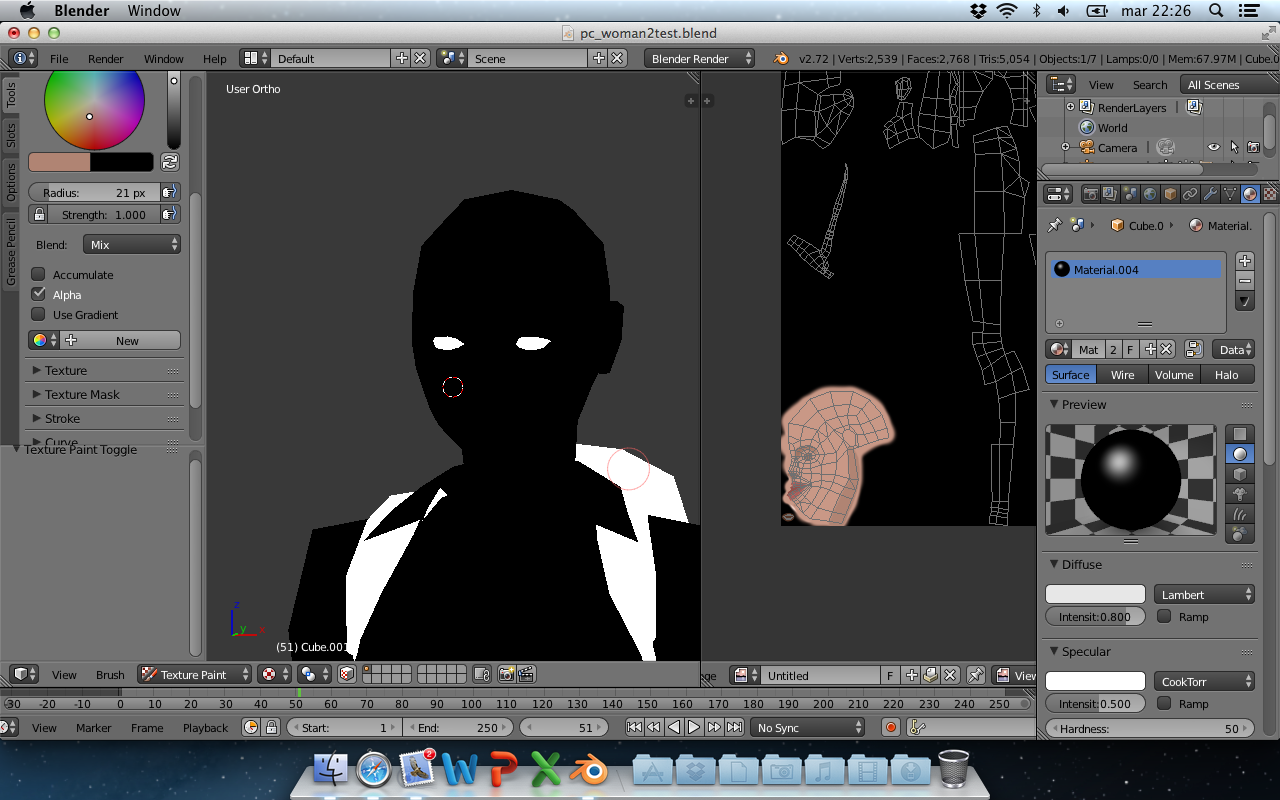Open the Modifiers wrench tab in Properties
Screen dimensions: 1280x800
pyautogui.click(x=1210, y=194)
